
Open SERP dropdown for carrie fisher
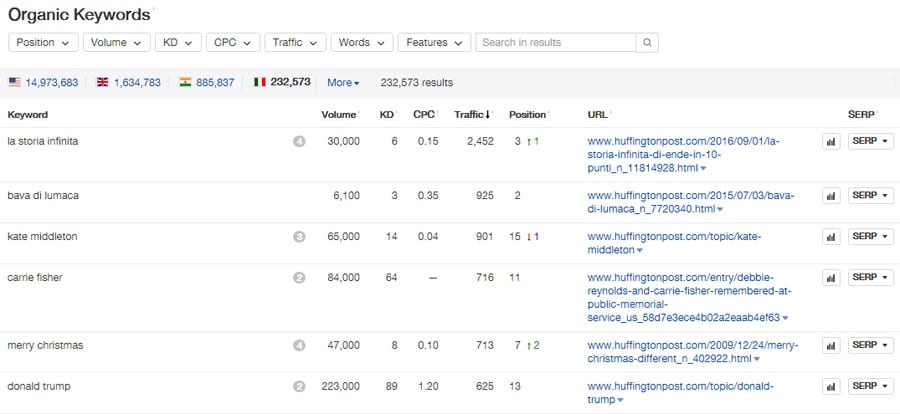click(x=870, y=278)
